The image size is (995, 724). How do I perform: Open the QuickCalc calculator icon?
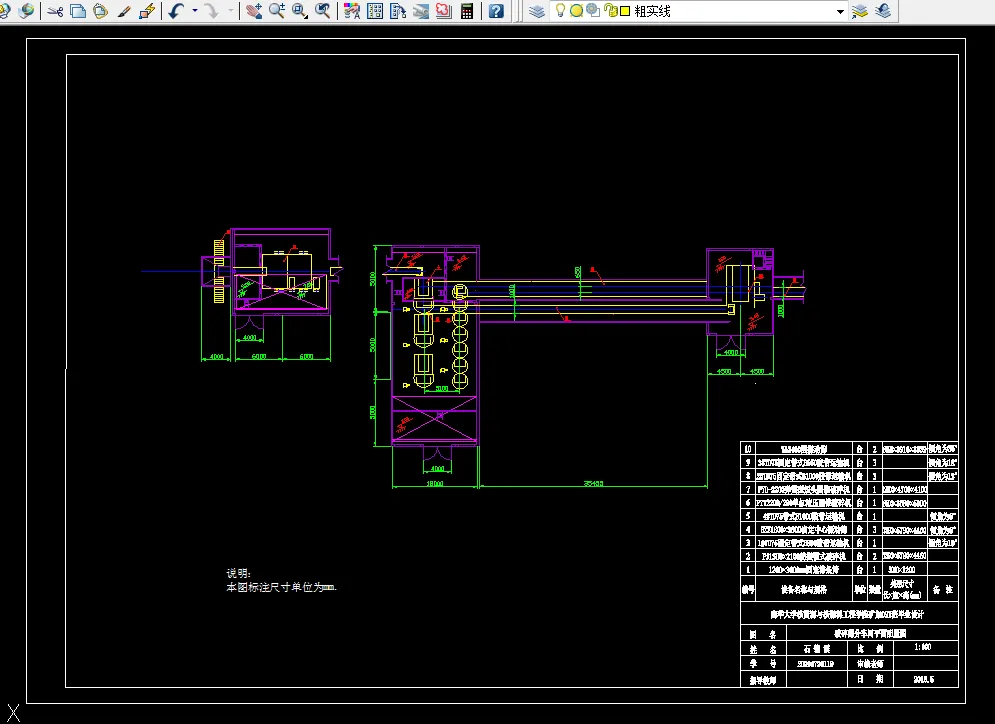pyautogui.click(x=467, y=11)
